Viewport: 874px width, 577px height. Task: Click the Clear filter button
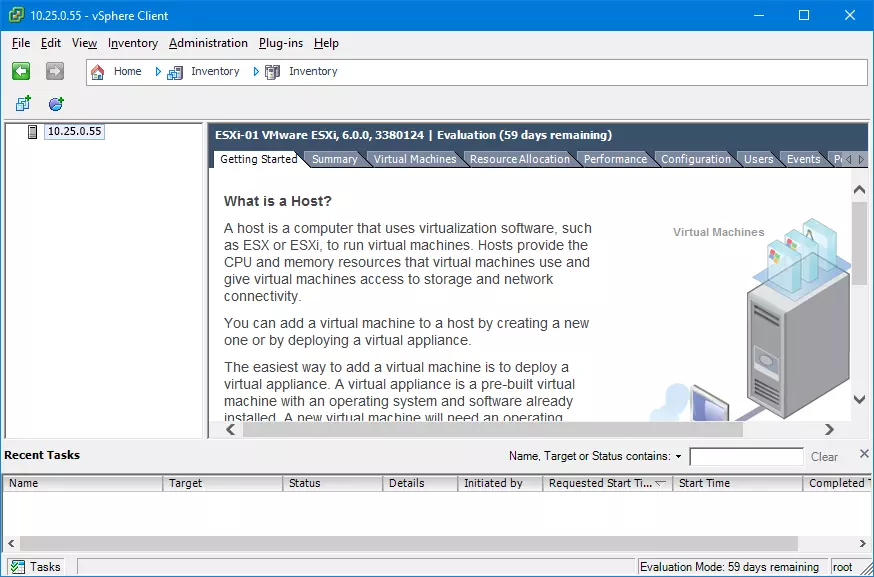[x=824, y=457]
